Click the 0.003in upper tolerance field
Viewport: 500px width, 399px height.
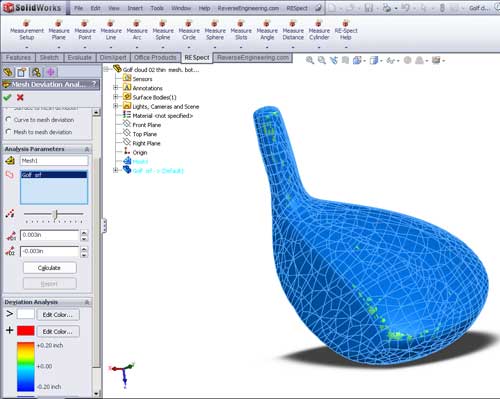pos(49,235)
